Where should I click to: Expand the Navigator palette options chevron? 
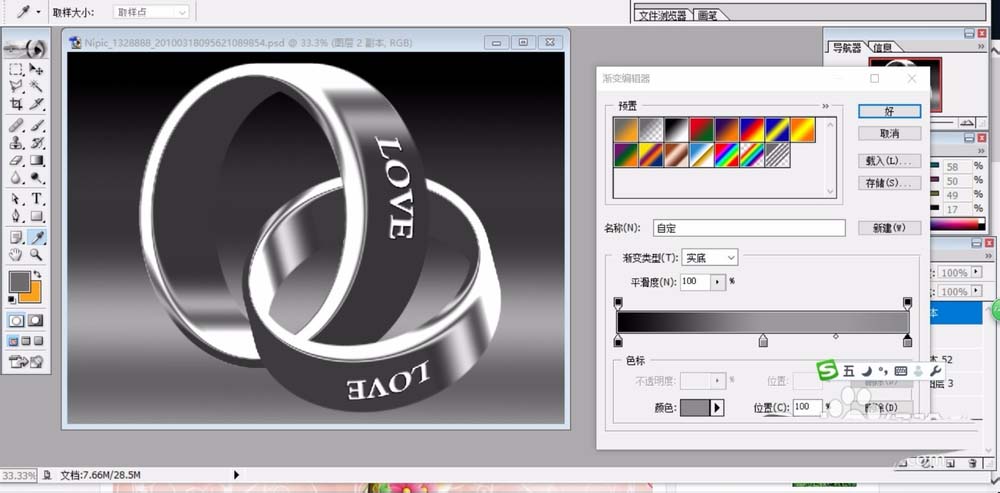[x=981, y=47]
